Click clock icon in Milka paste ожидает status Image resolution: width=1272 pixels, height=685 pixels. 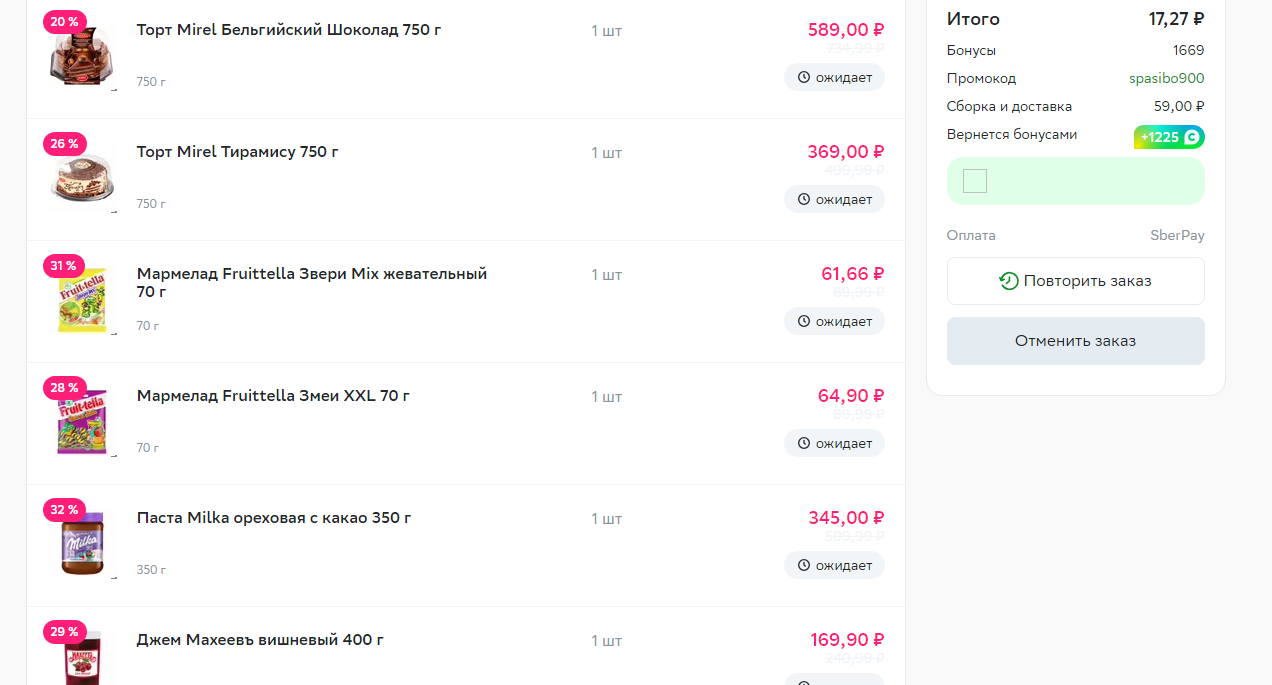[803, 565]
